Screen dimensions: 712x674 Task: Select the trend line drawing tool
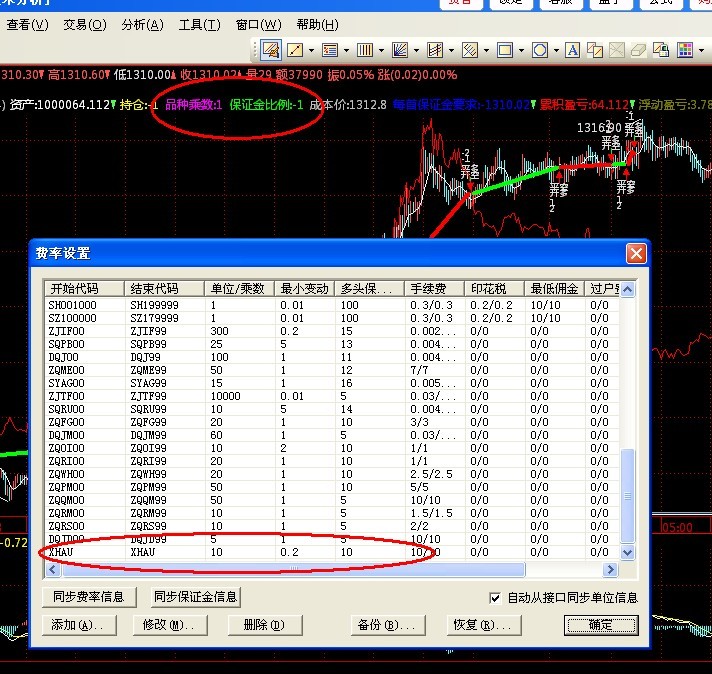click(295, 50)
